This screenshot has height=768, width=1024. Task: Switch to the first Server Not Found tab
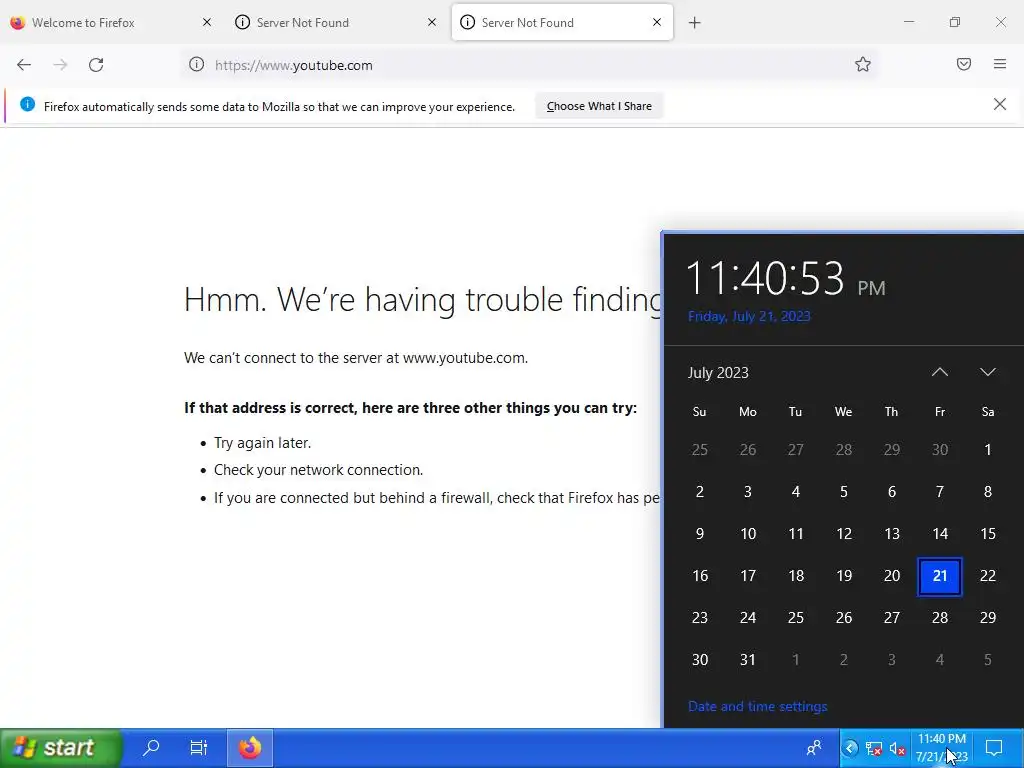[x=336, y=22]
